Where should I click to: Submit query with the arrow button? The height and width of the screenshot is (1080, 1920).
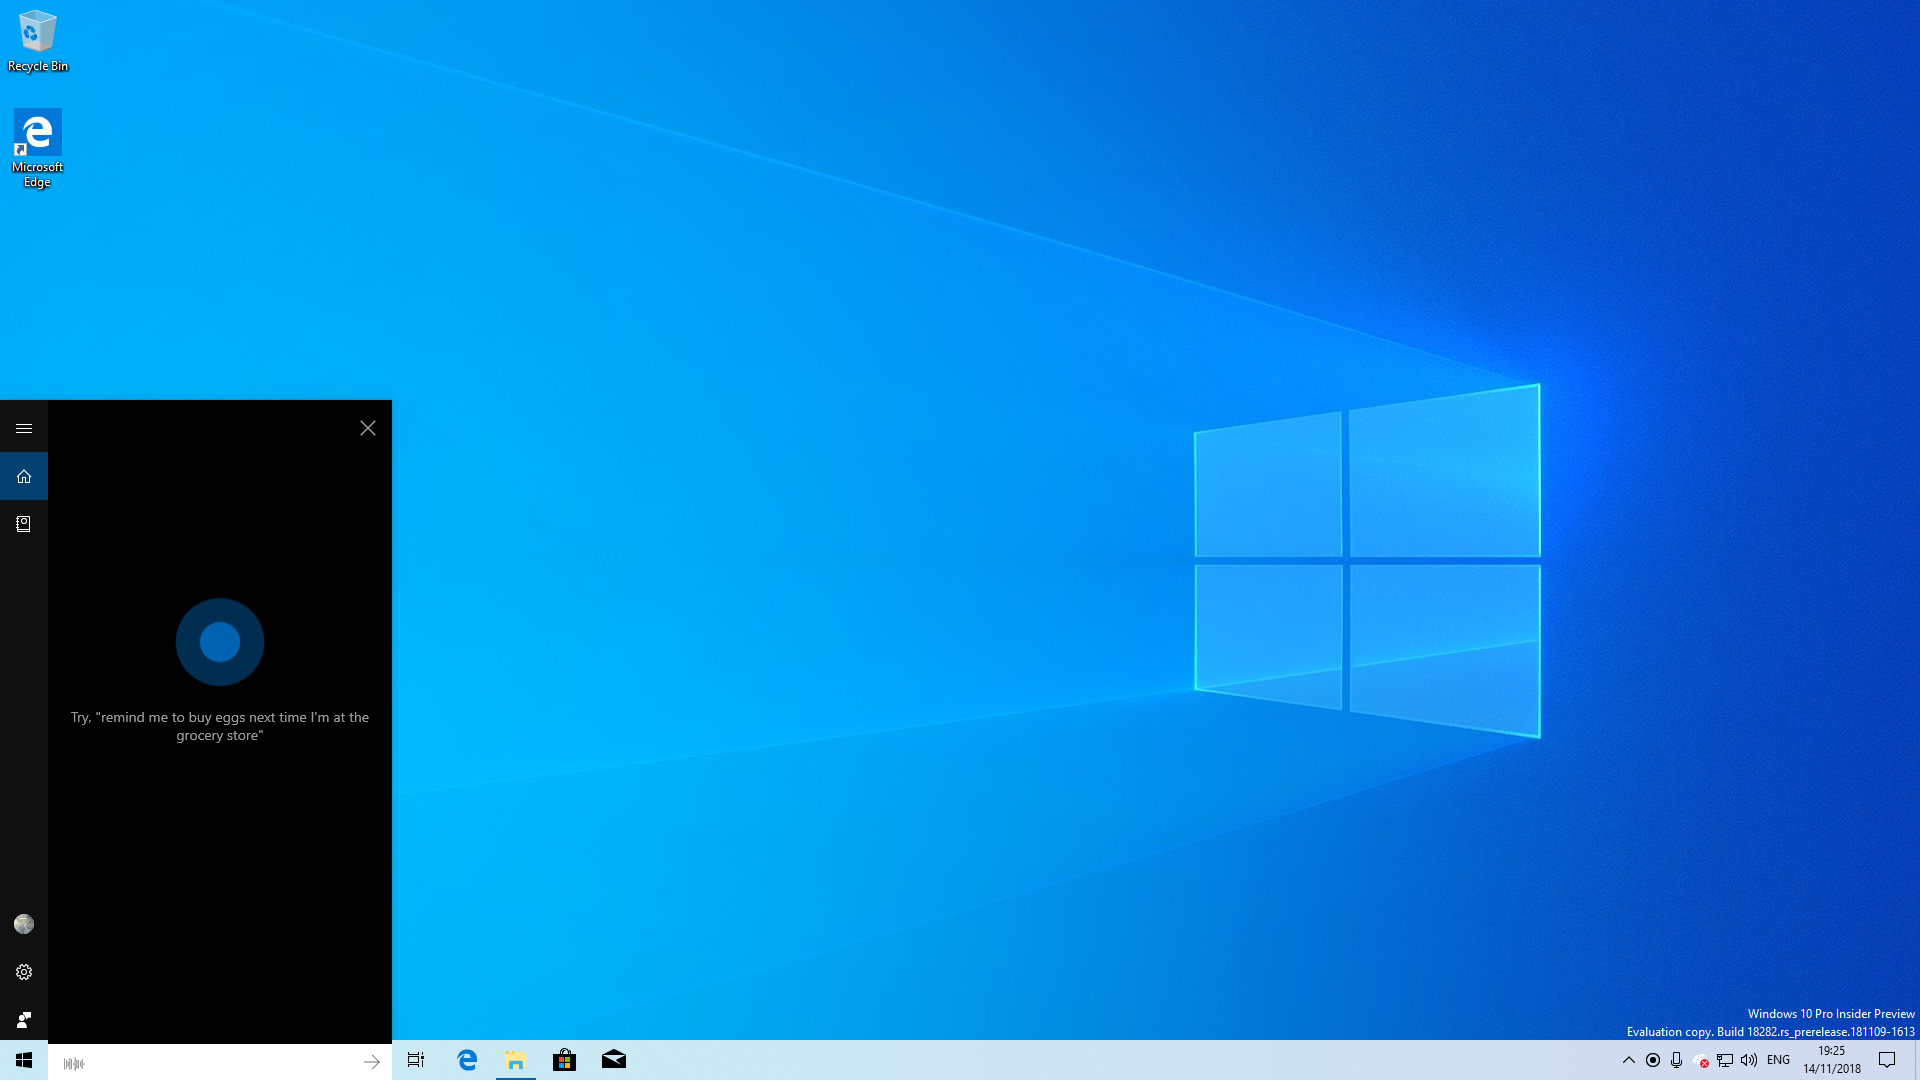click(371, 1062)
